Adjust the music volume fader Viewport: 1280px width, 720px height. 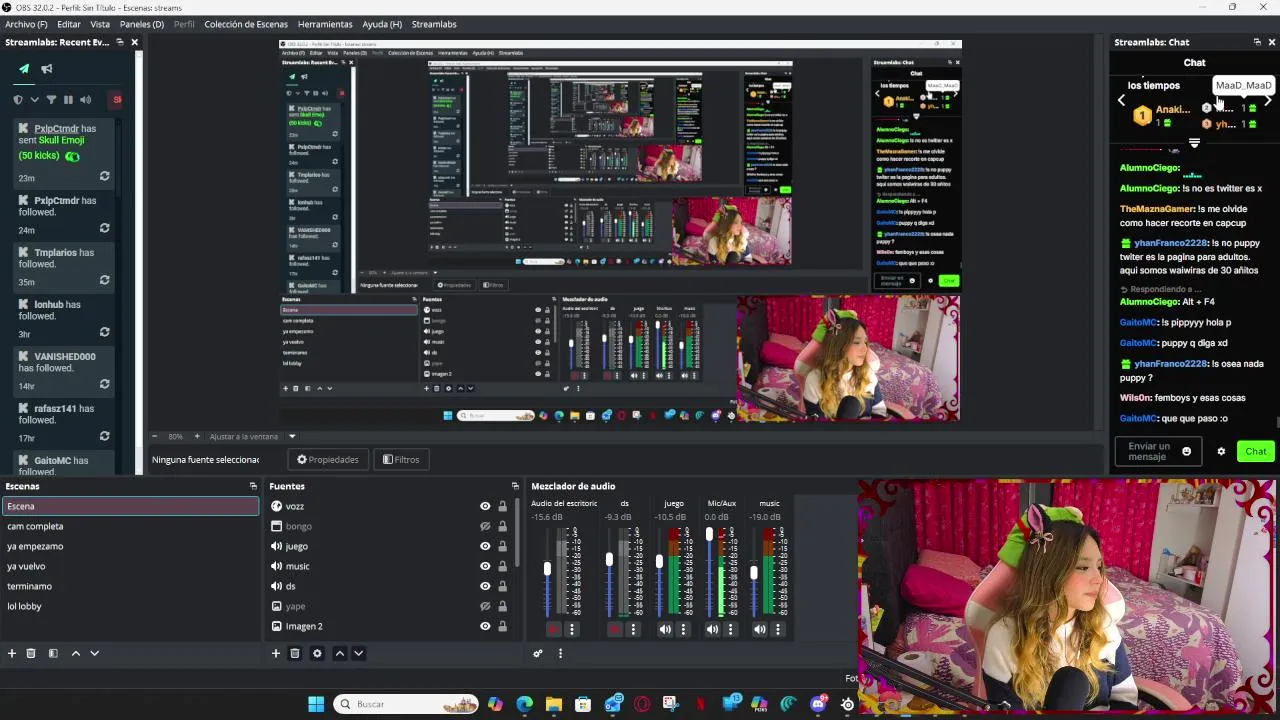point(754,573)
